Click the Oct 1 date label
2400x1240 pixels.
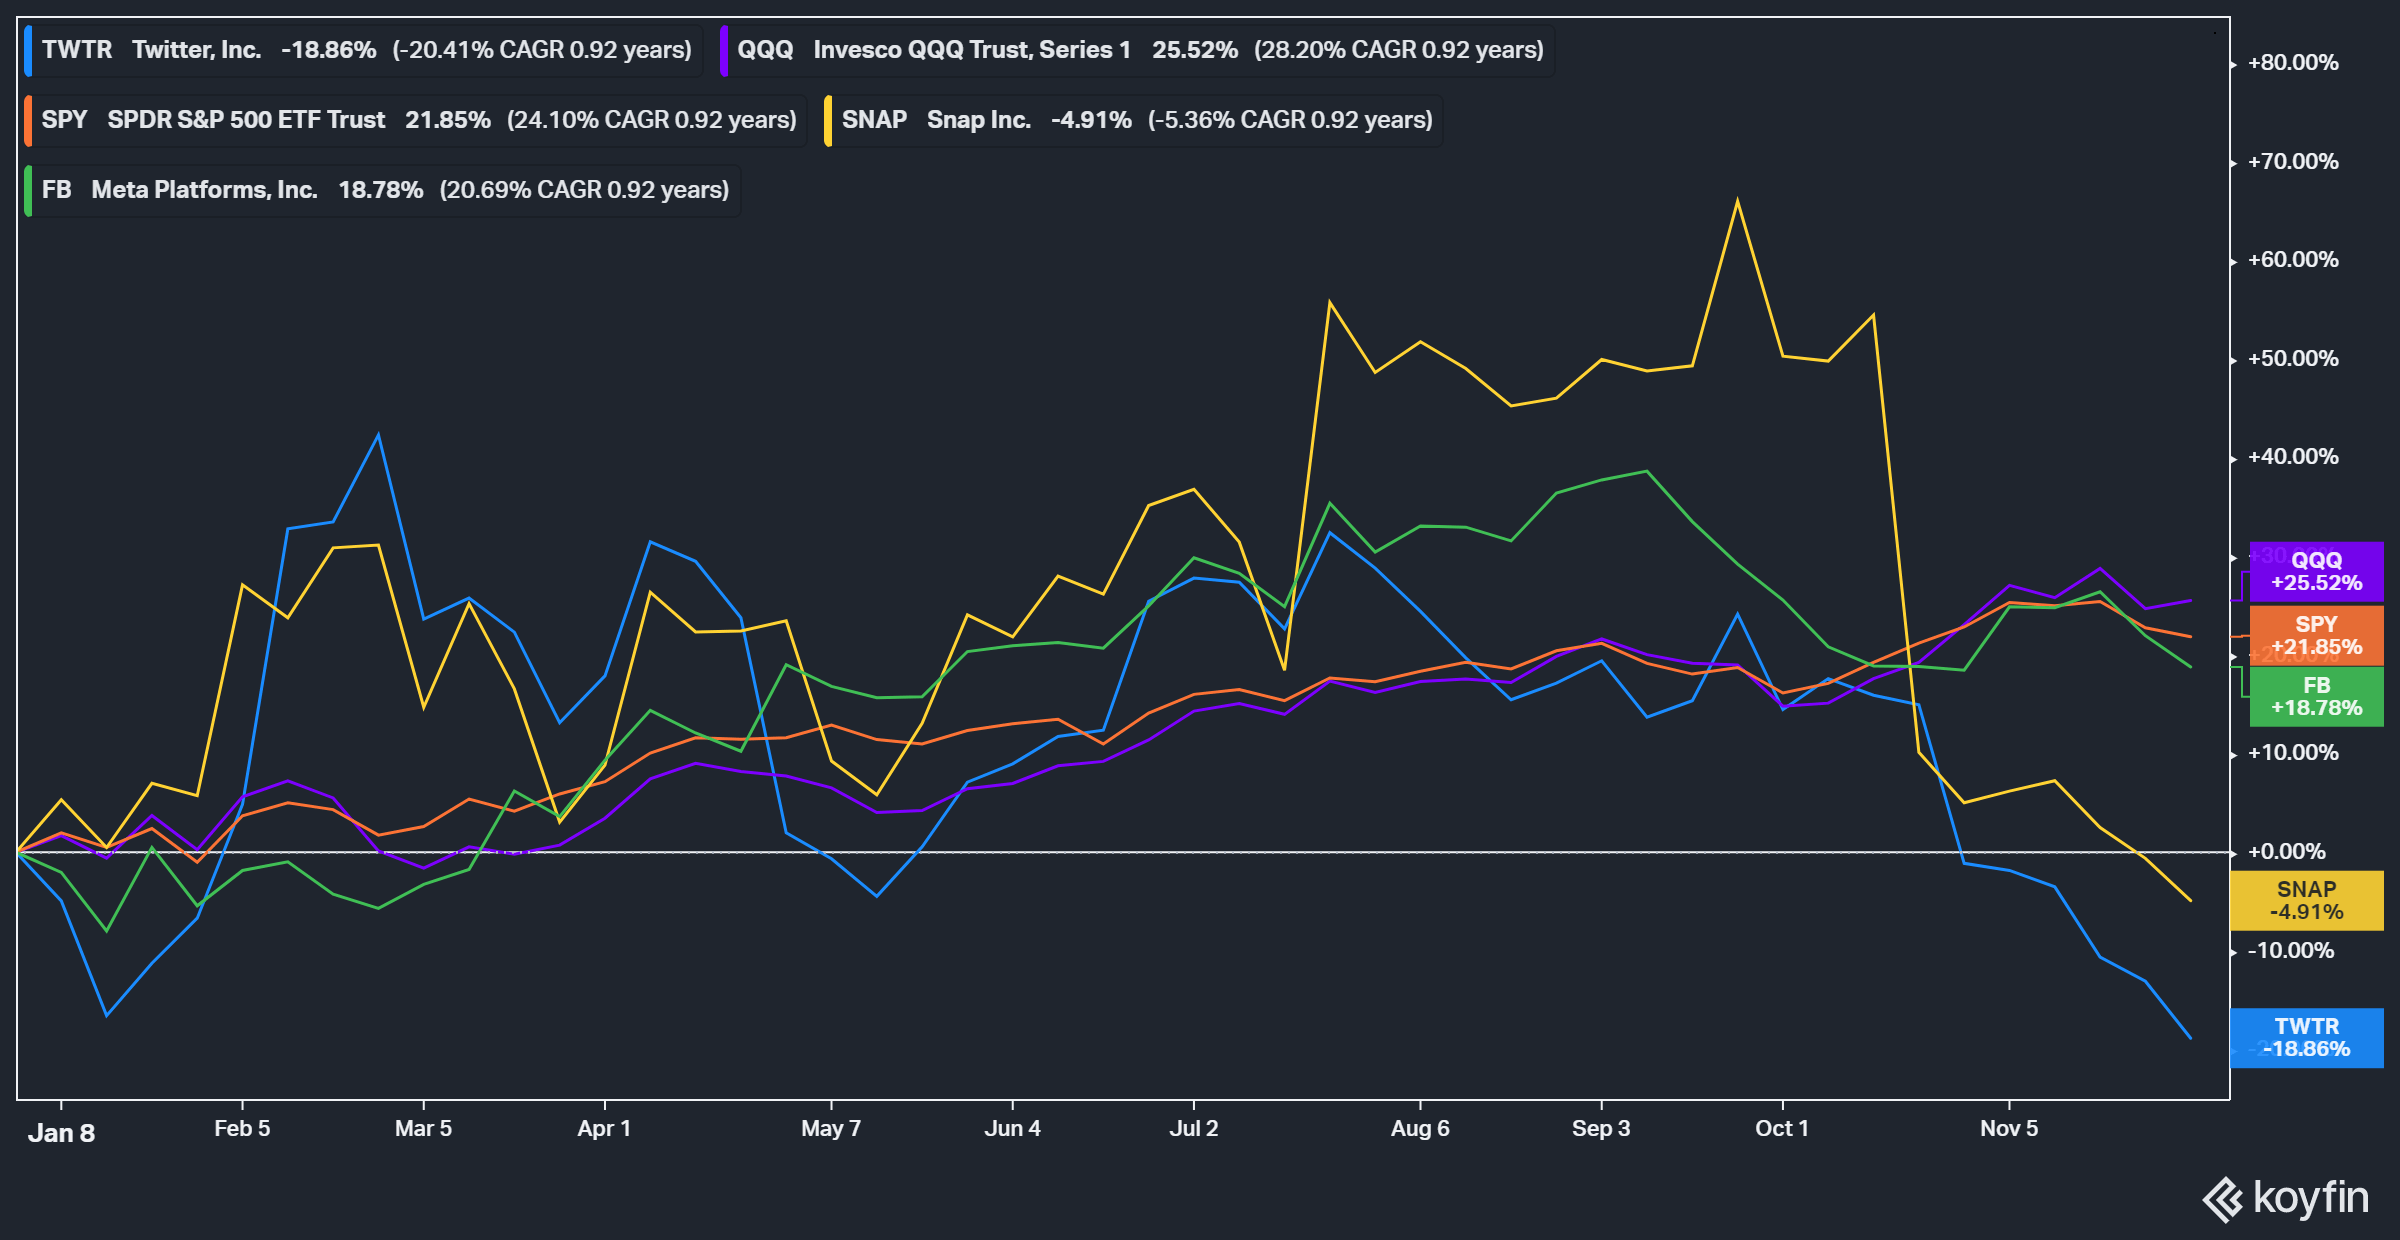[x=1782, y=1129]
